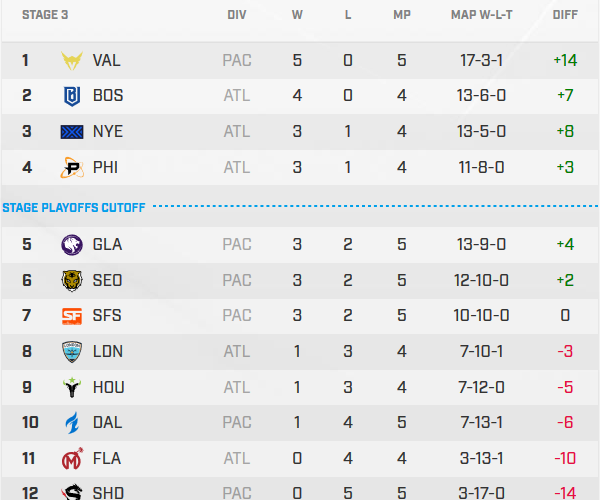Click the GLA team logo icon
The width and height of the screenshot is (600, 500).
73,244
